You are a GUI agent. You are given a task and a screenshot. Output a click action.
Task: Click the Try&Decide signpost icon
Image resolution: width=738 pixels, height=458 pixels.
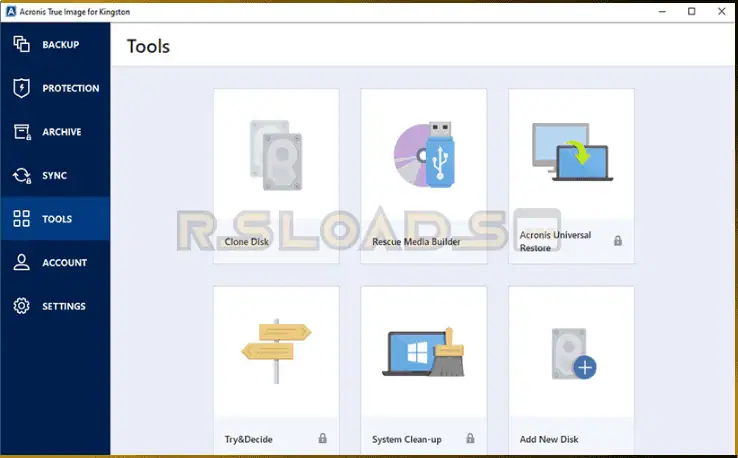(276, 351)
